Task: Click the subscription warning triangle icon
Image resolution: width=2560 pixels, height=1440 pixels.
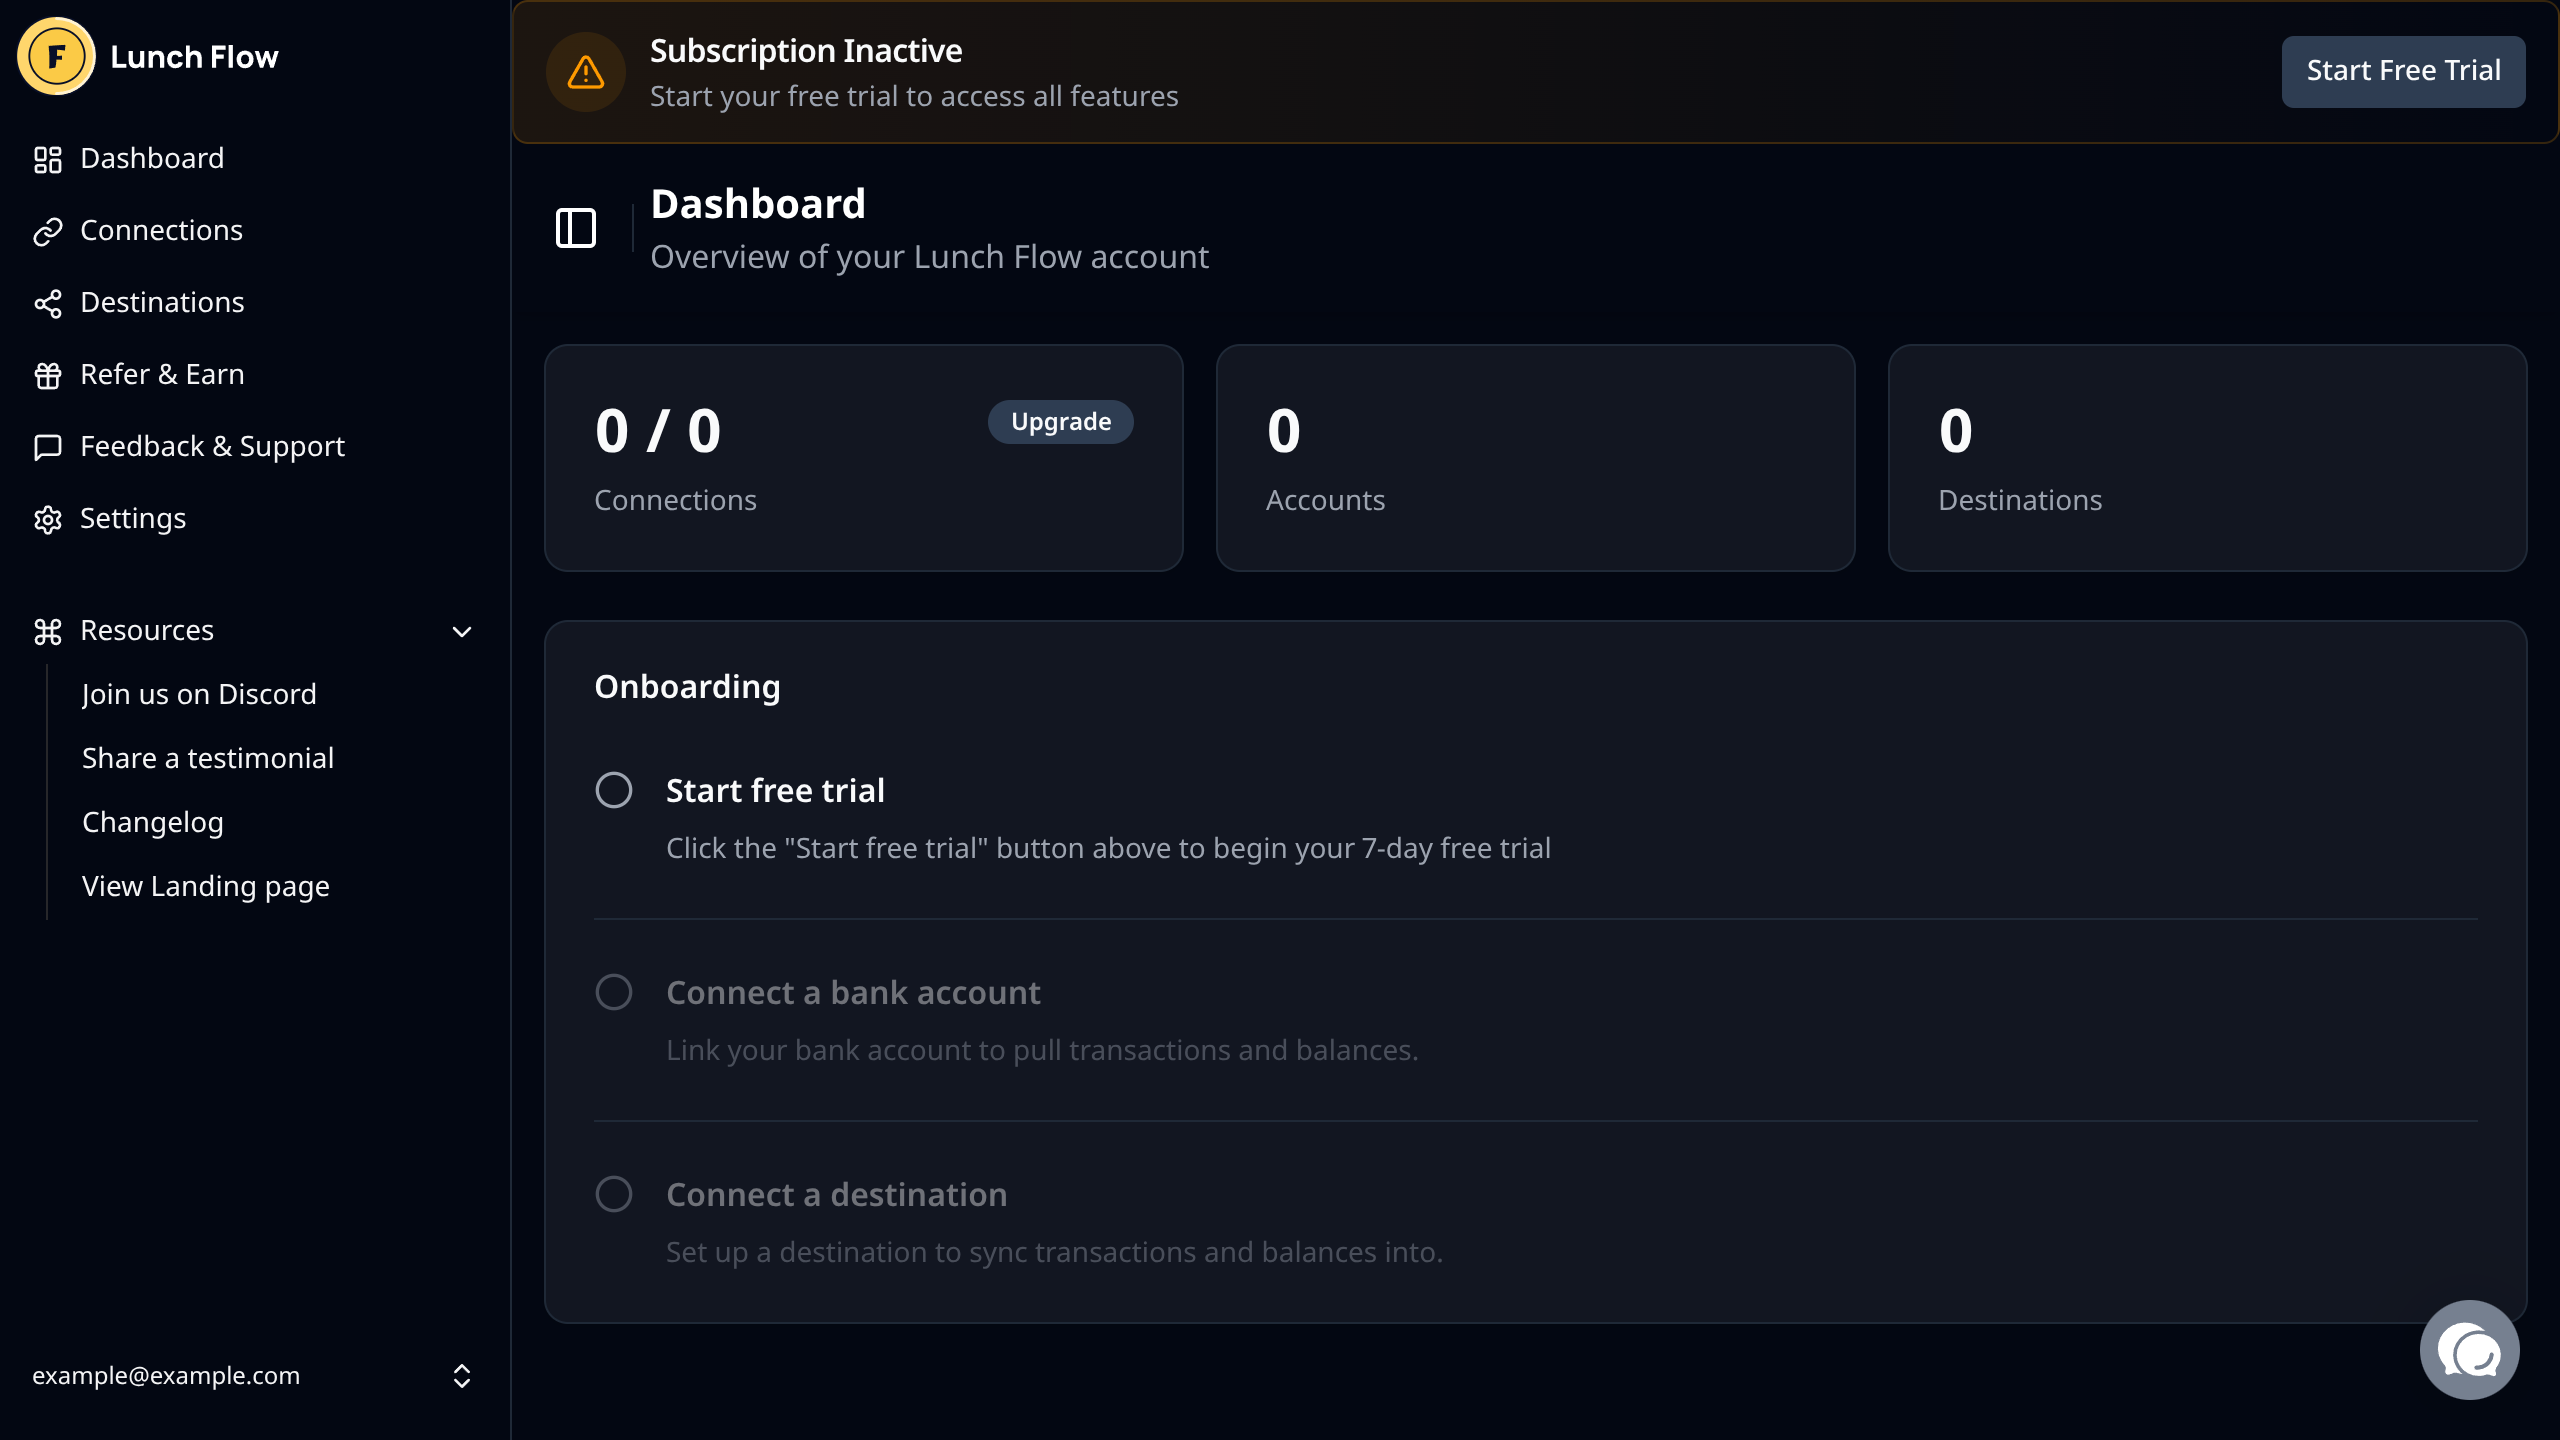Action: point(586,72)
